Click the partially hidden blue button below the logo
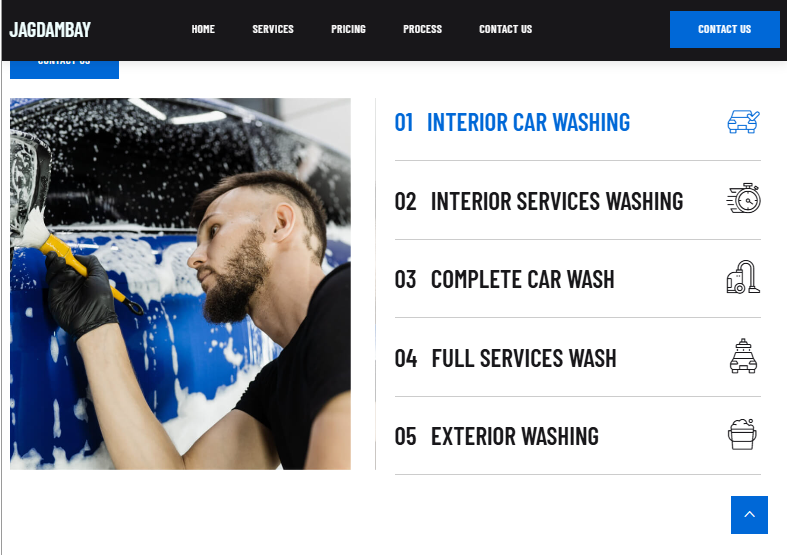 [x=64, y=70]
